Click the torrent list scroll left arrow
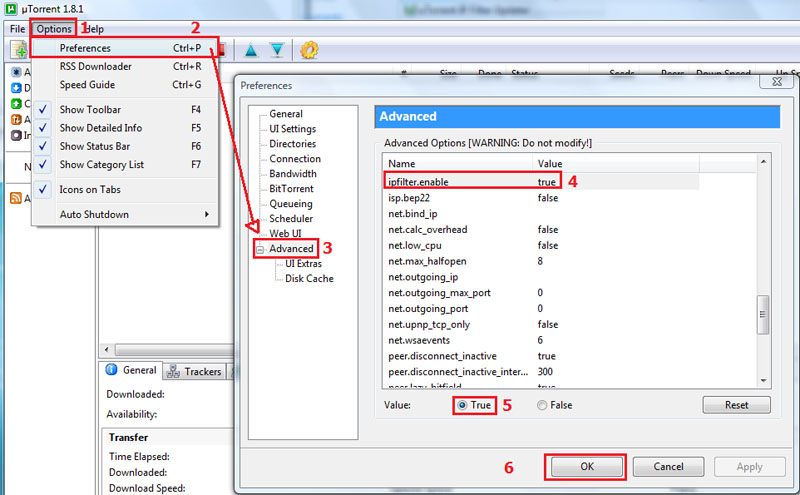The width and height of the screenshot is (800, 495). [106, 350]
